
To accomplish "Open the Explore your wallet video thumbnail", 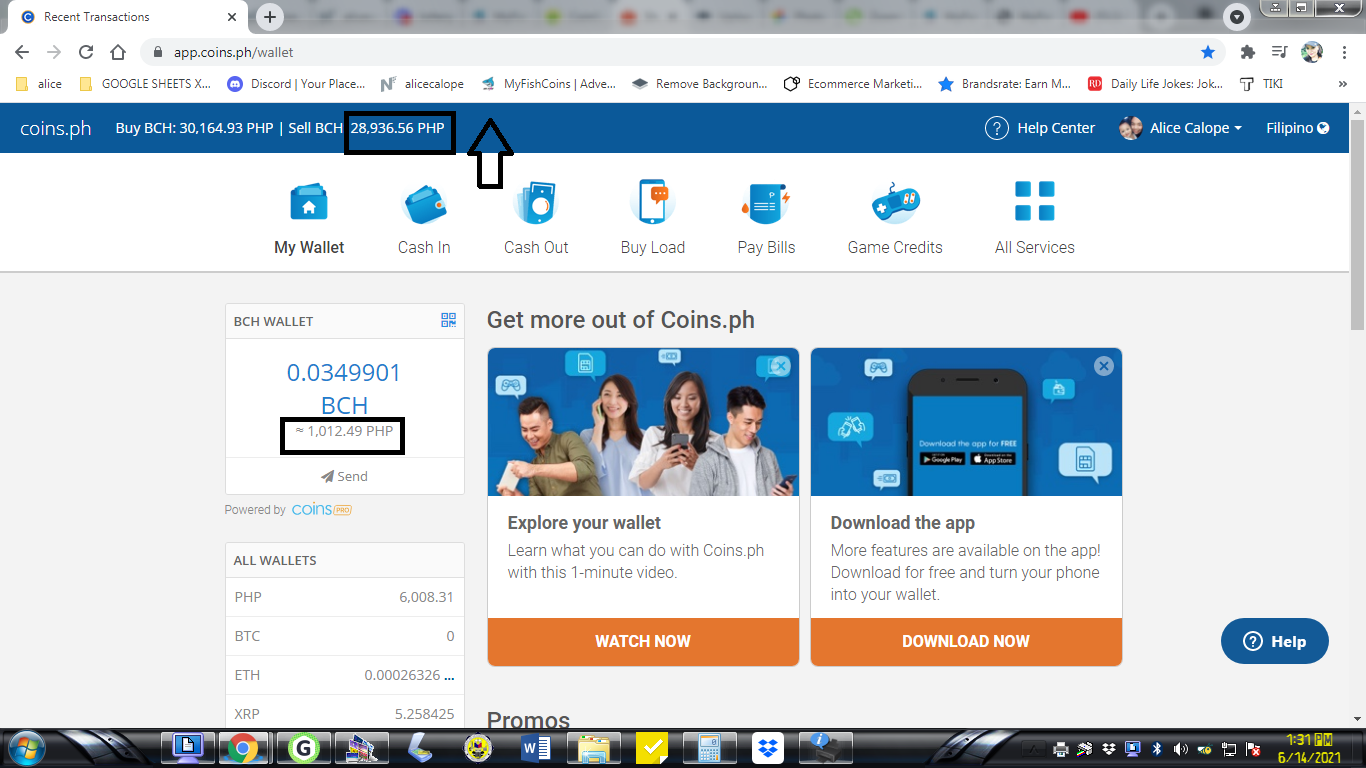I will click(x=643, y=422).
